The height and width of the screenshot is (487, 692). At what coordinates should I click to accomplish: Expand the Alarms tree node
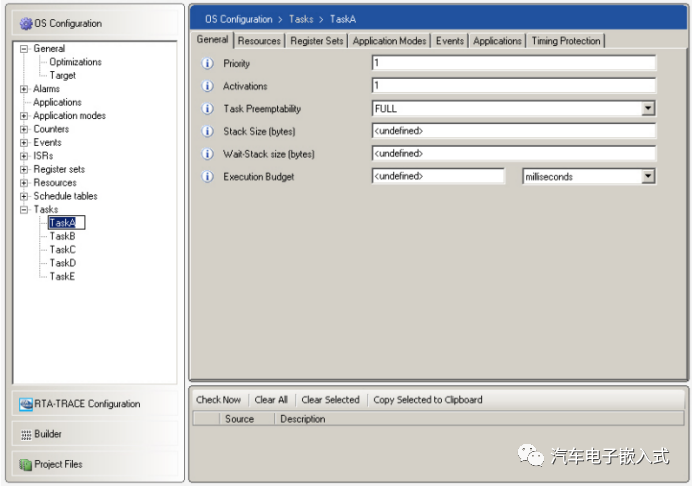tap(24, 89)
